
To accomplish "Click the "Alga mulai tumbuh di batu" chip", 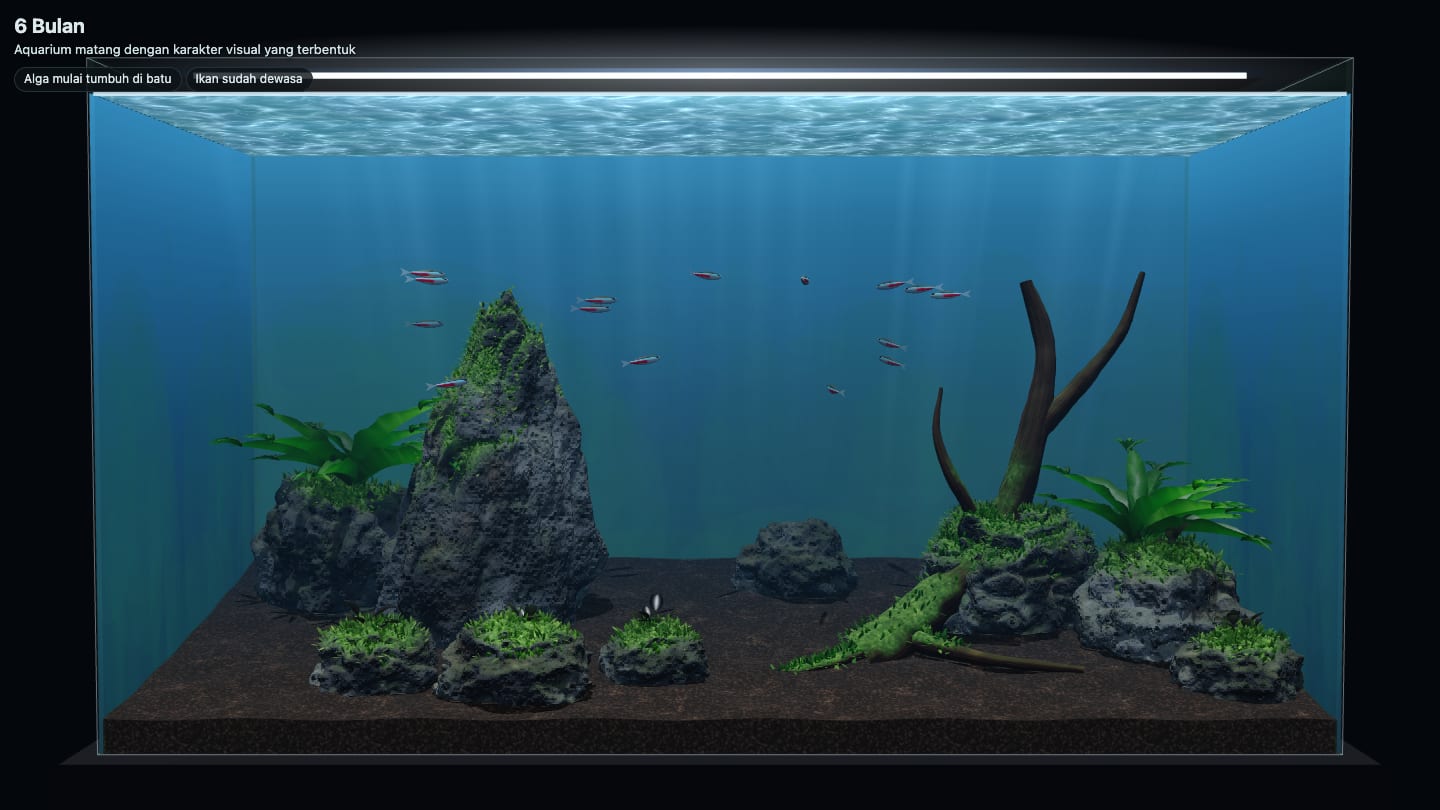I will coord(98,79).
